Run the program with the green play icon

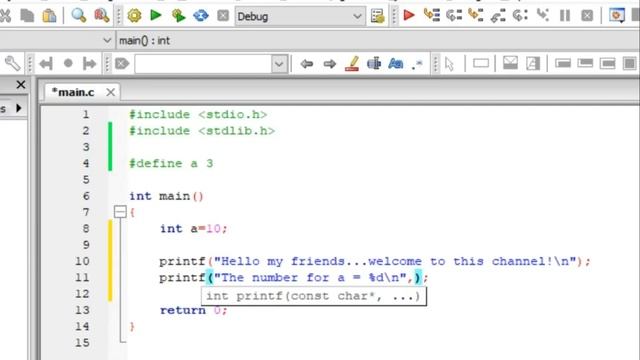pos(156,16)
